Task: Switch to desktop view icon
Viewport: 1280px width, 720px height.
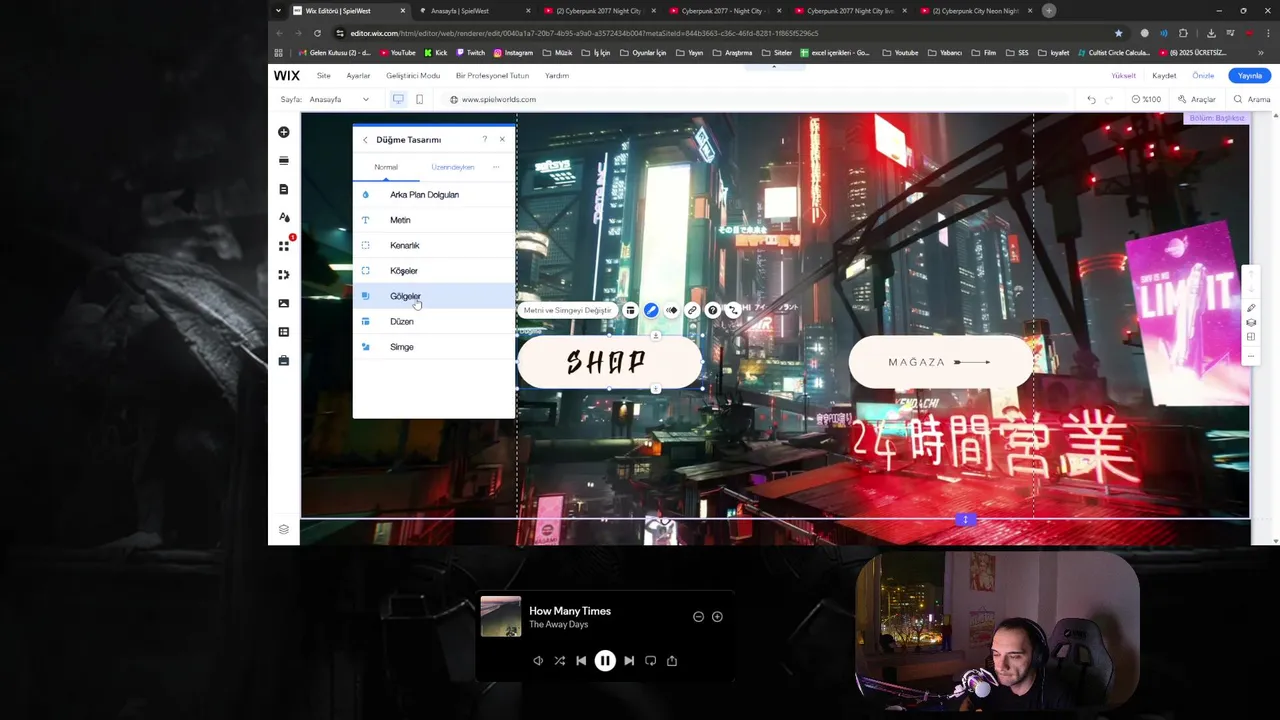Action: (398, 99)
